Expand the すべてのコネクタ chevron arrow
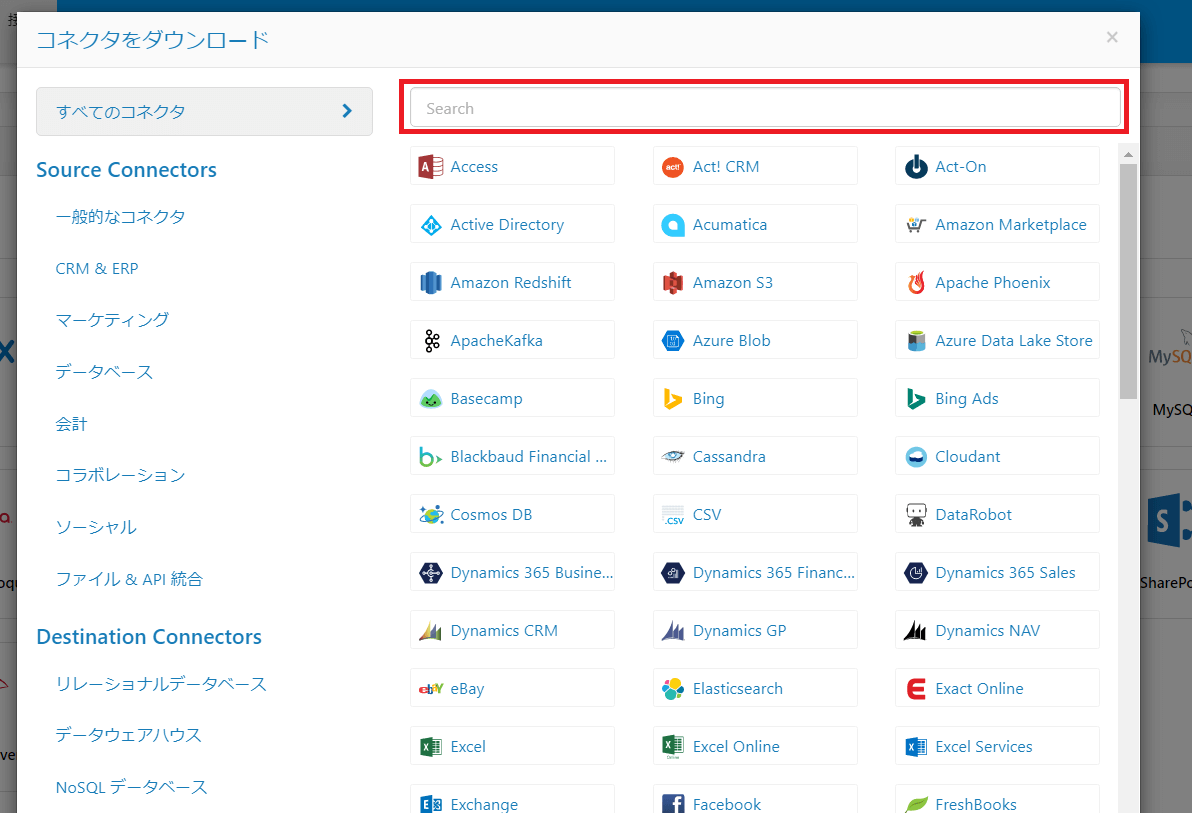This screenshot has width=1192, height=813. click(347, 111)
